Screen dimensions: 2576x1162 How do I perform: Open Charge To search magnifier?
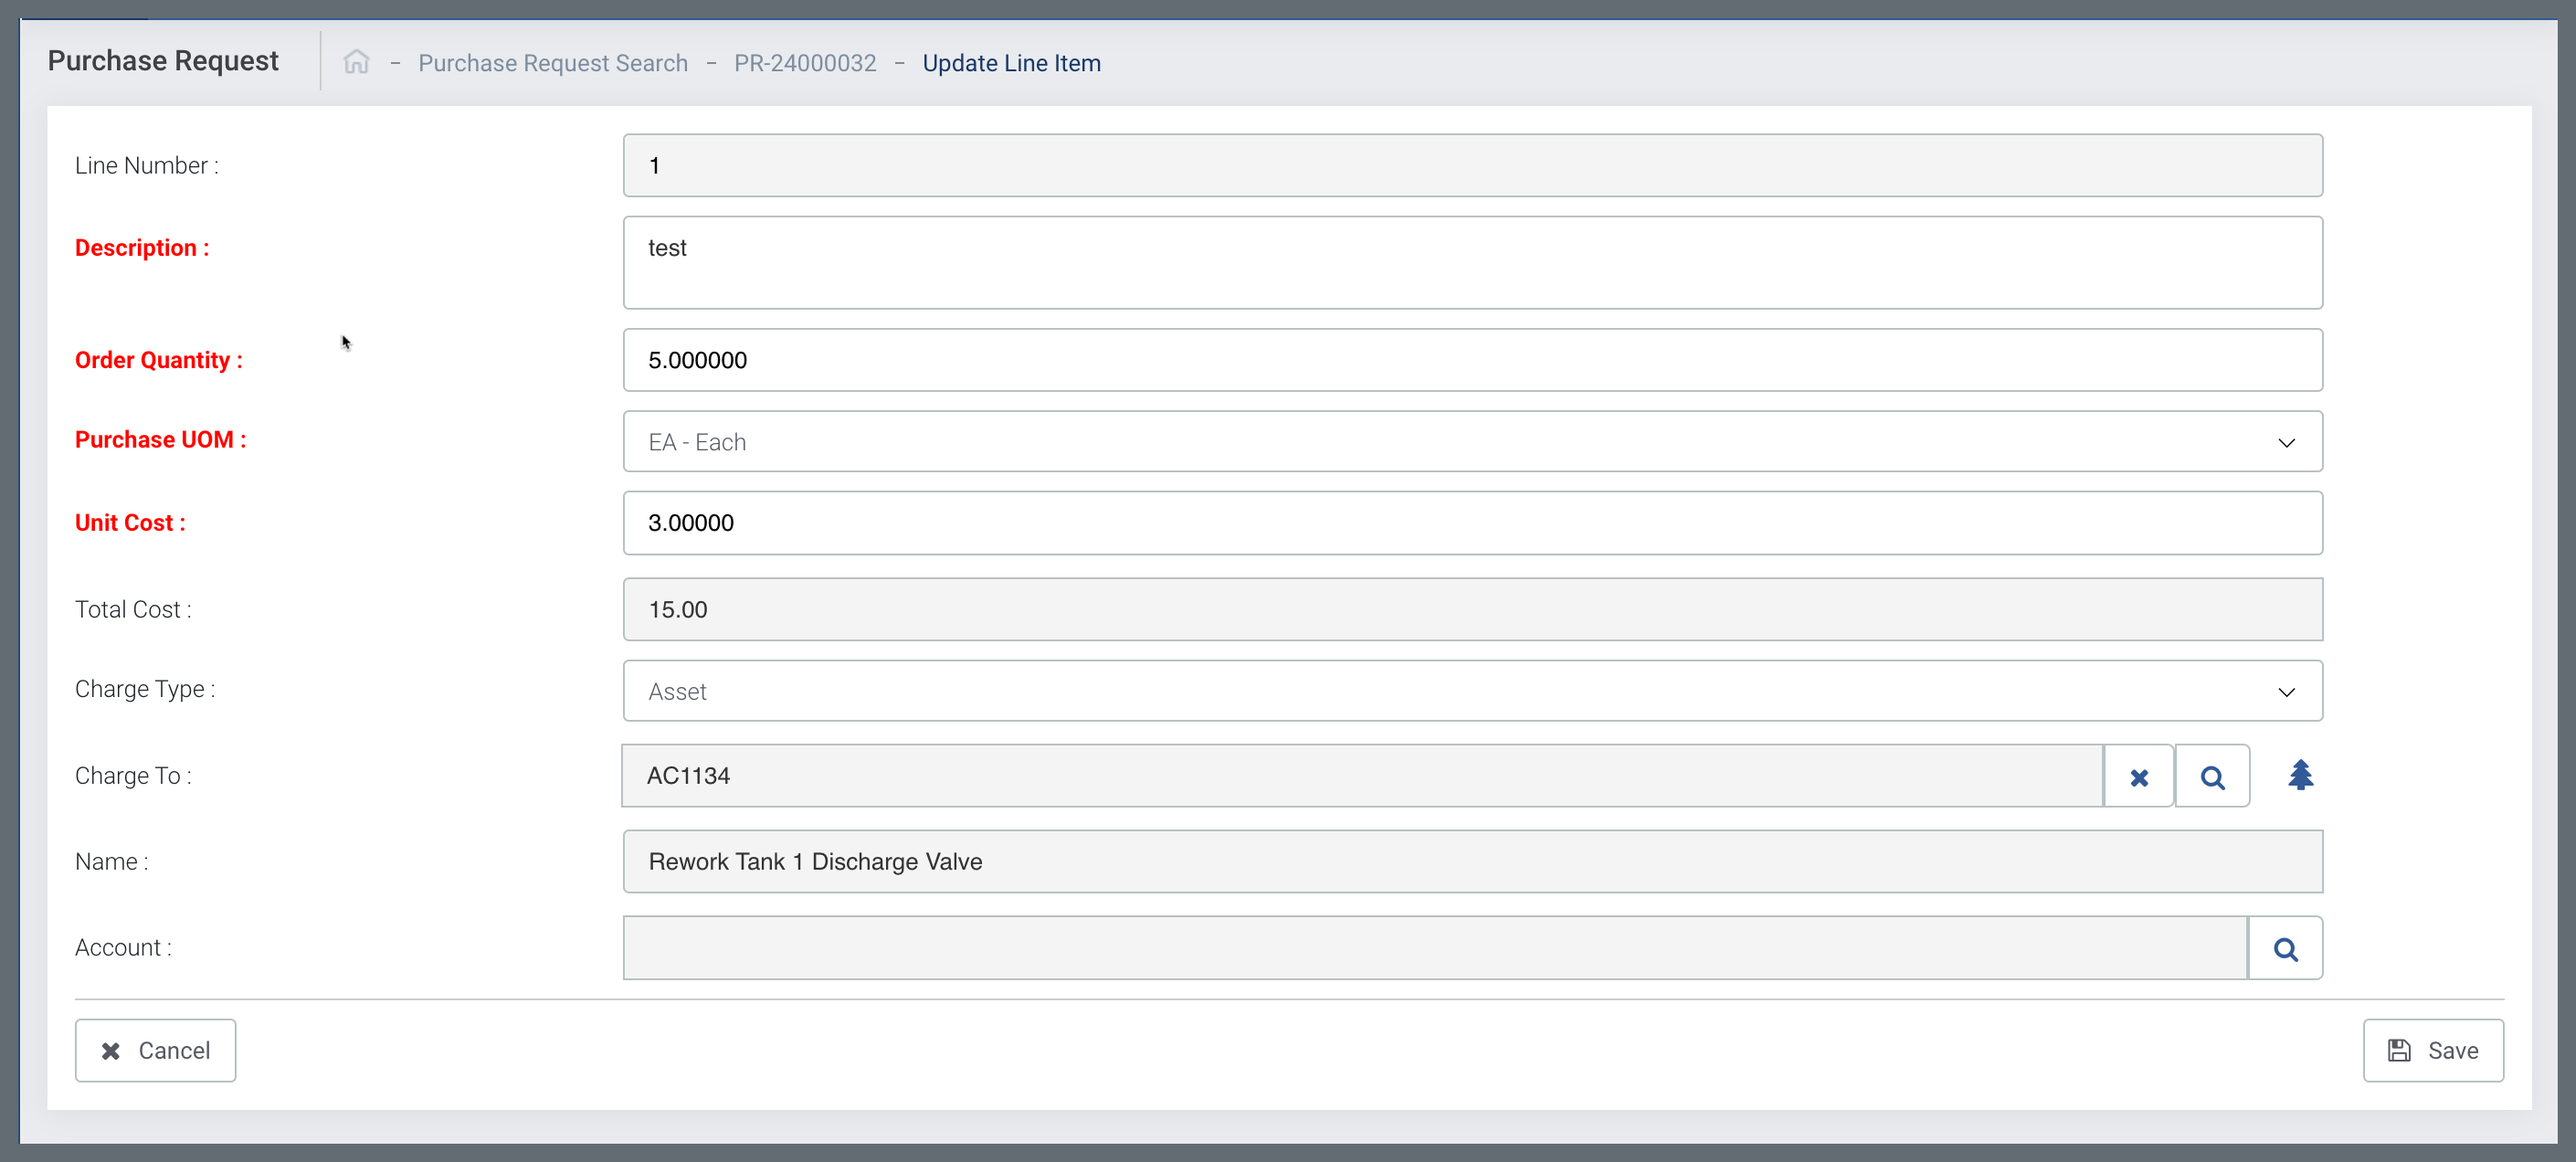coord(2212,776)
